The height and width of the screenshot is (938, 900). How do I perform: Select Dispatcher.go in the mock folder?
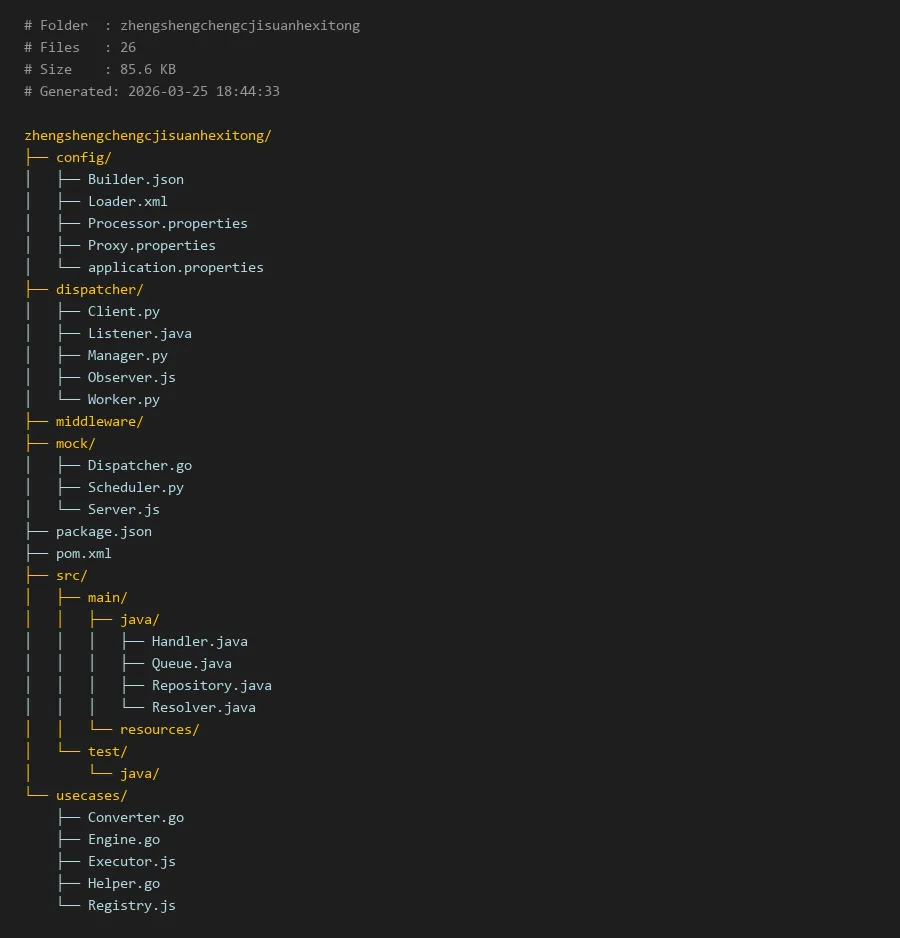139,465
